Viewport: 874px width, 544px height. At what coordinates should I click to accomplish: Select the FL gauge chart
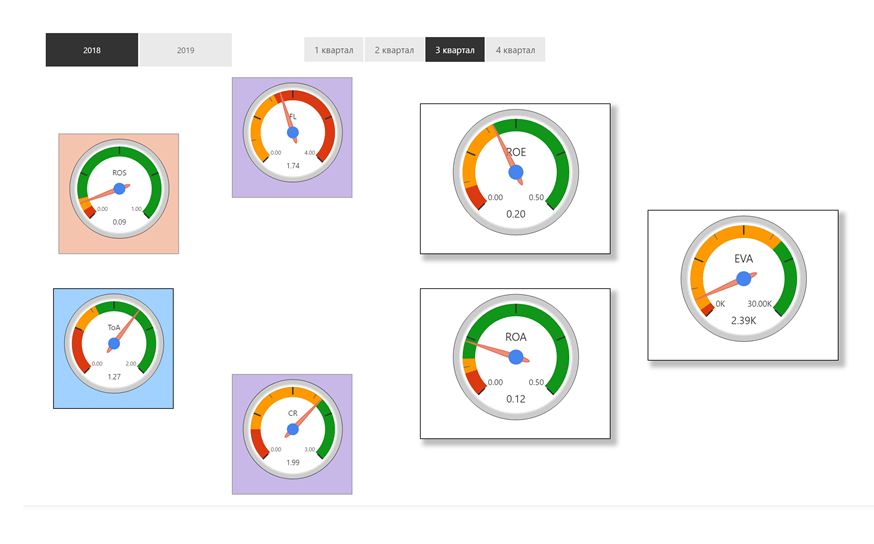pyautogui.click(x=292, y=133)
